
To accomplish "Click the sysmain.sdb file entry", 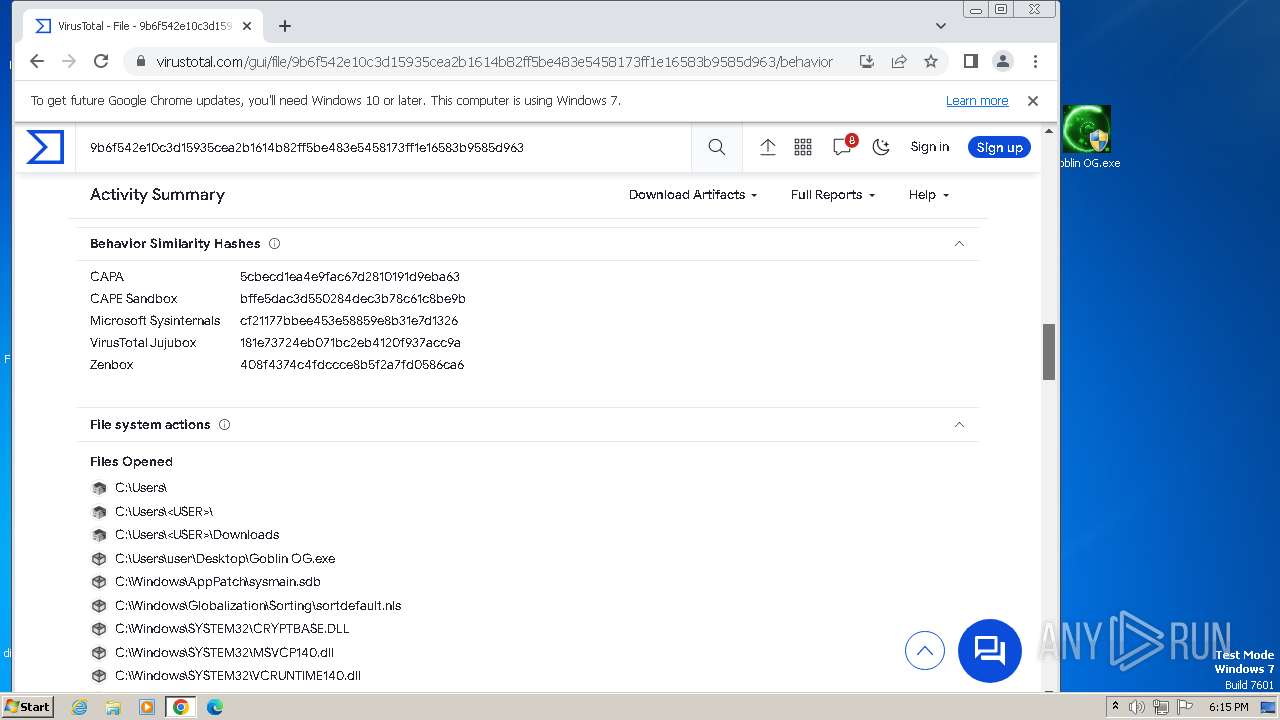I will pos(218,582).
